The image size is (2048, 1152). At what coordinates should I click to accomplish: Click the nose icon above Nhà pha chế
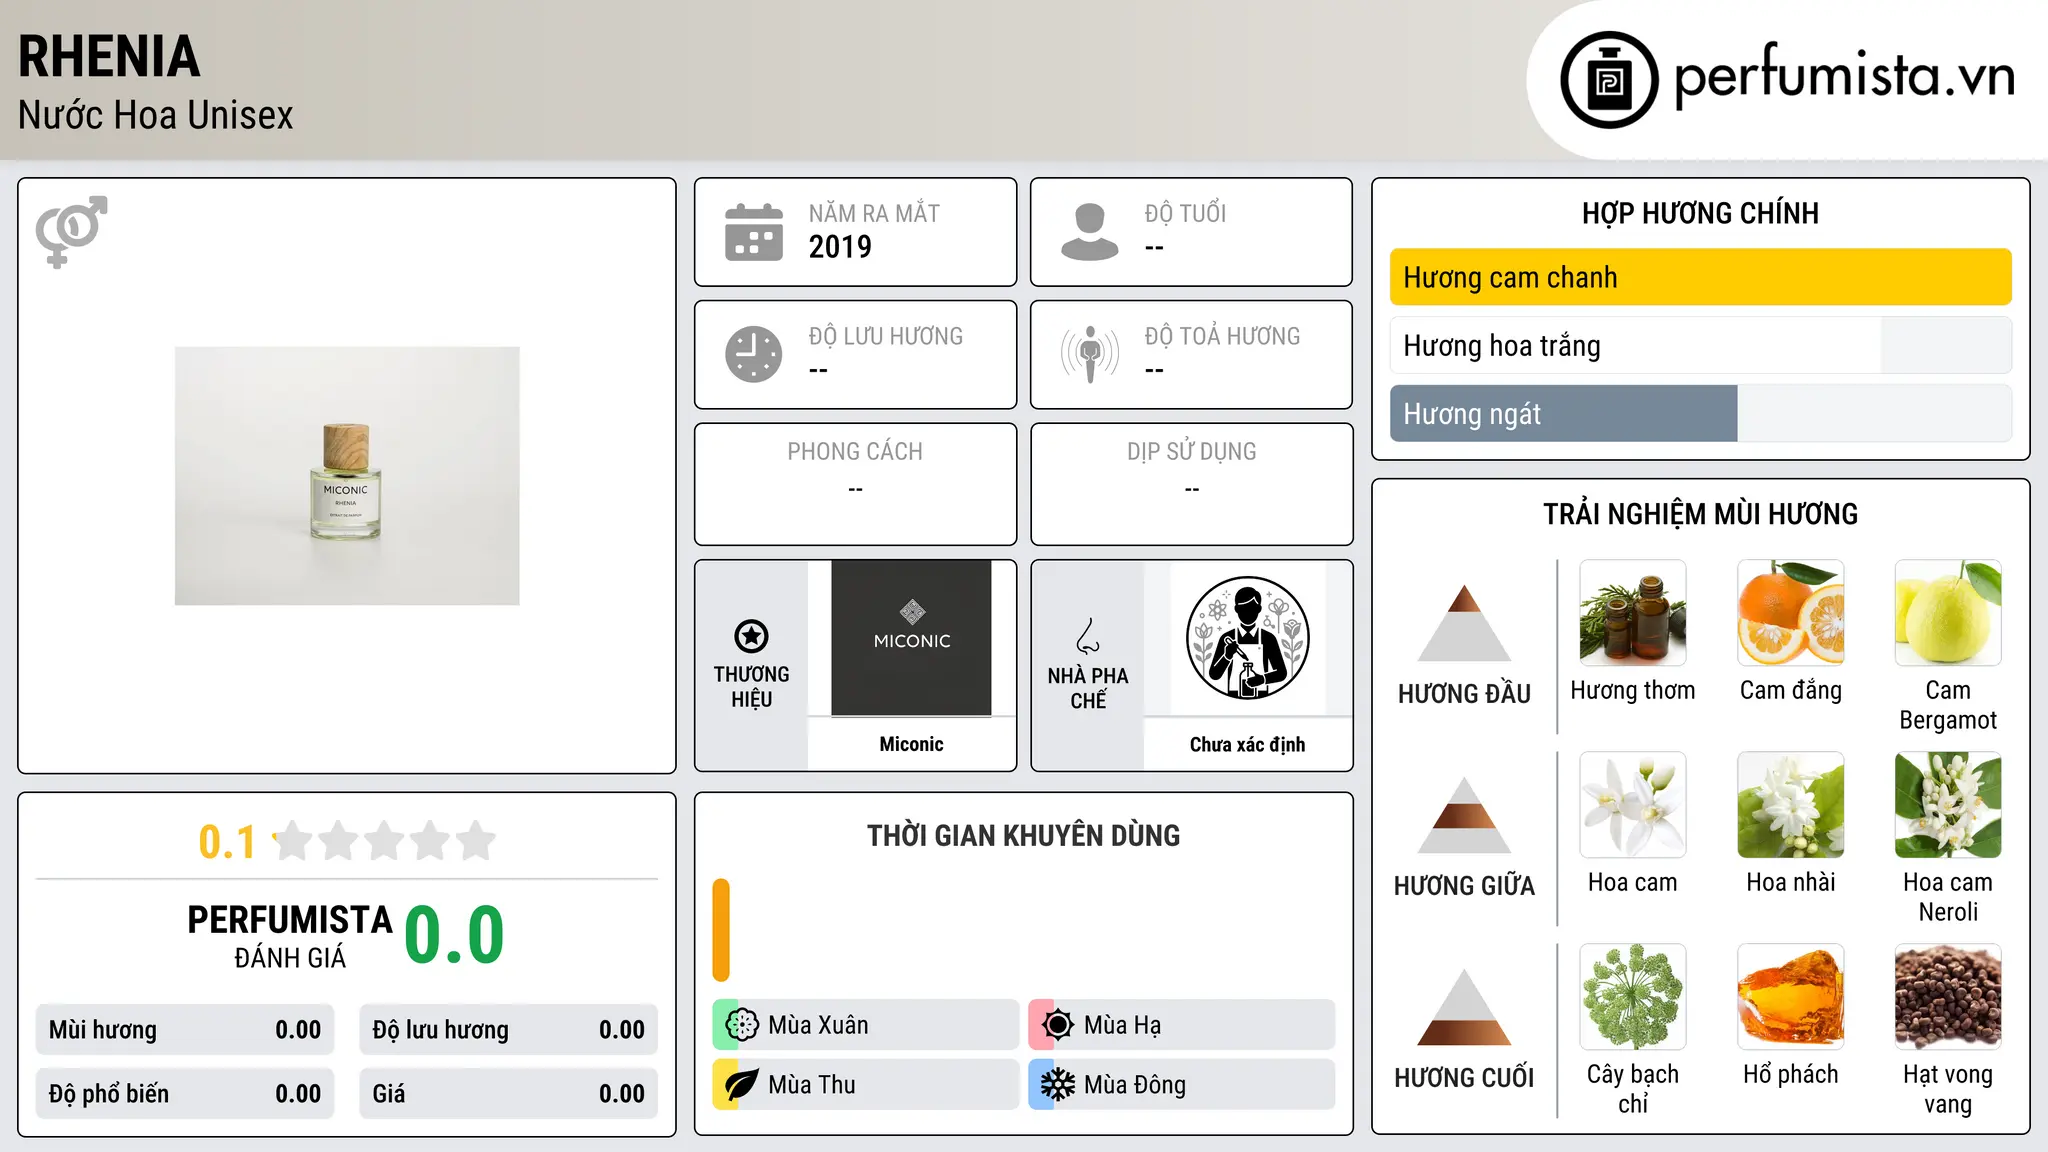pyautogui.click(x=1088, y=636)
